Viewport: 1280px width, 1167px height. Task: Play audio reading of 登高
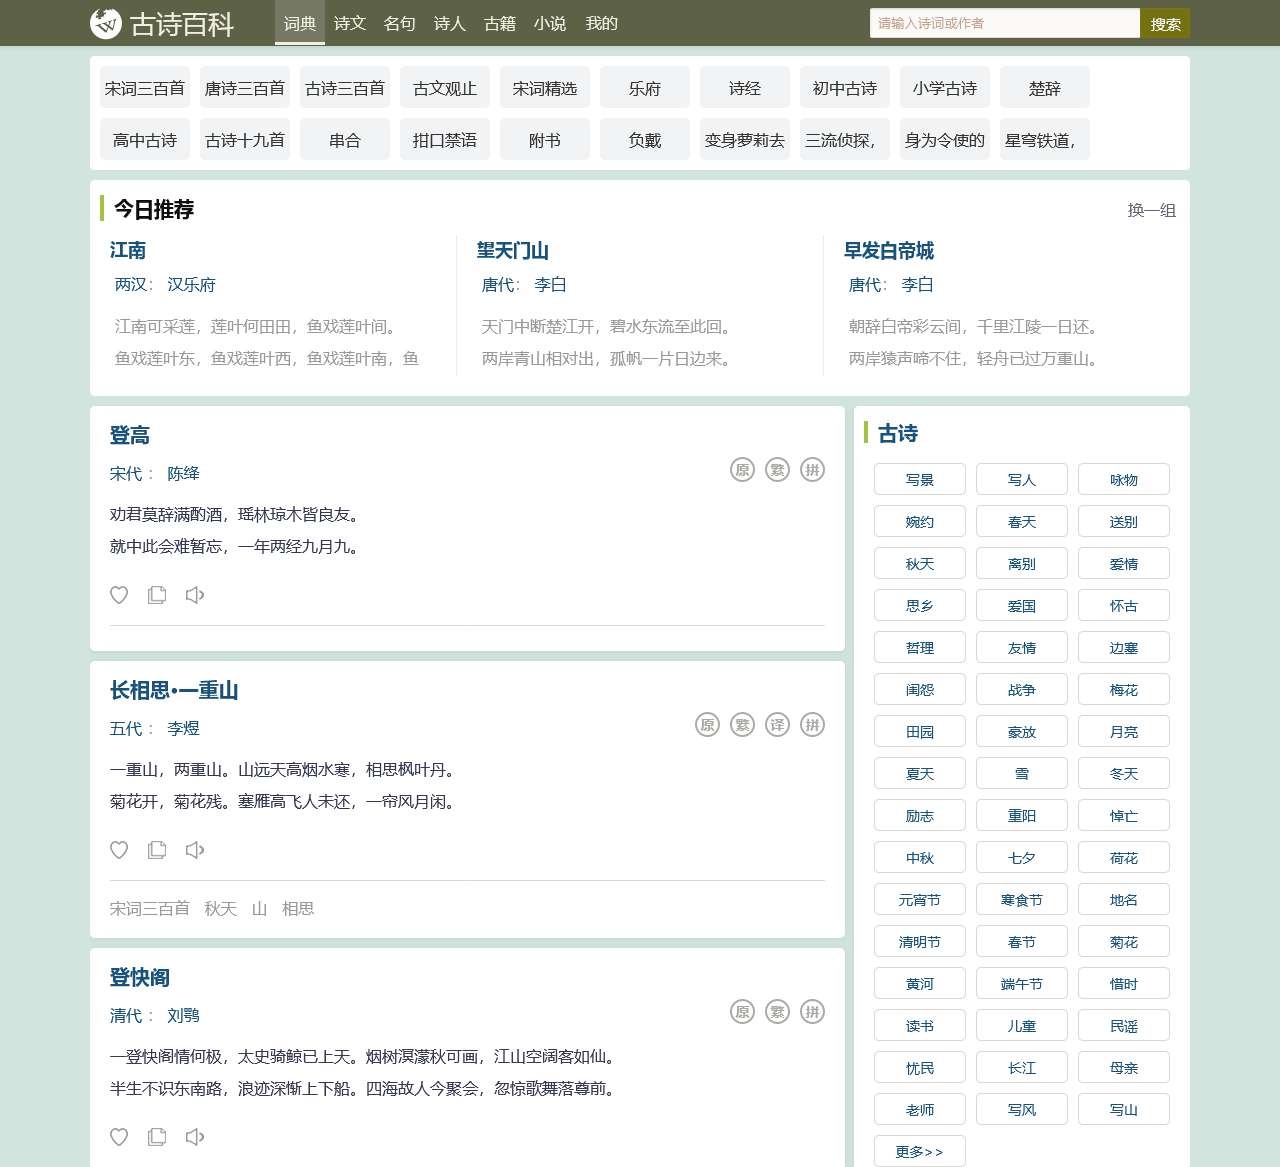tap(195, 595)
